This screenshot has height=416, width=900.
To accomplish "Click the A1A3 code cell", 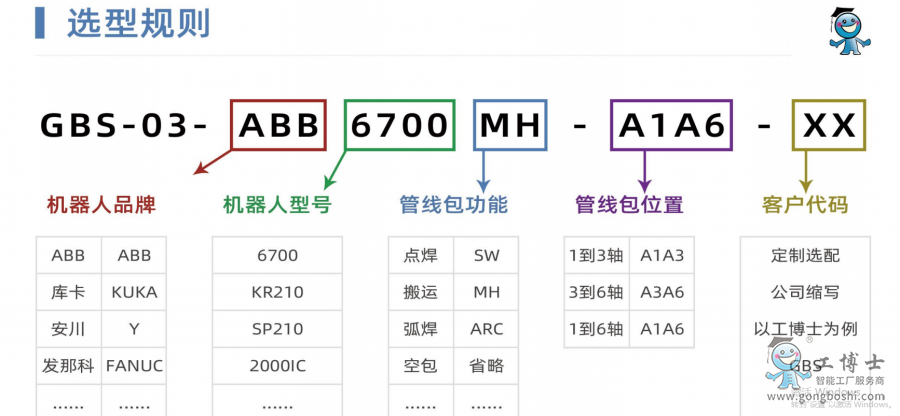I will (x=662, y=255).
